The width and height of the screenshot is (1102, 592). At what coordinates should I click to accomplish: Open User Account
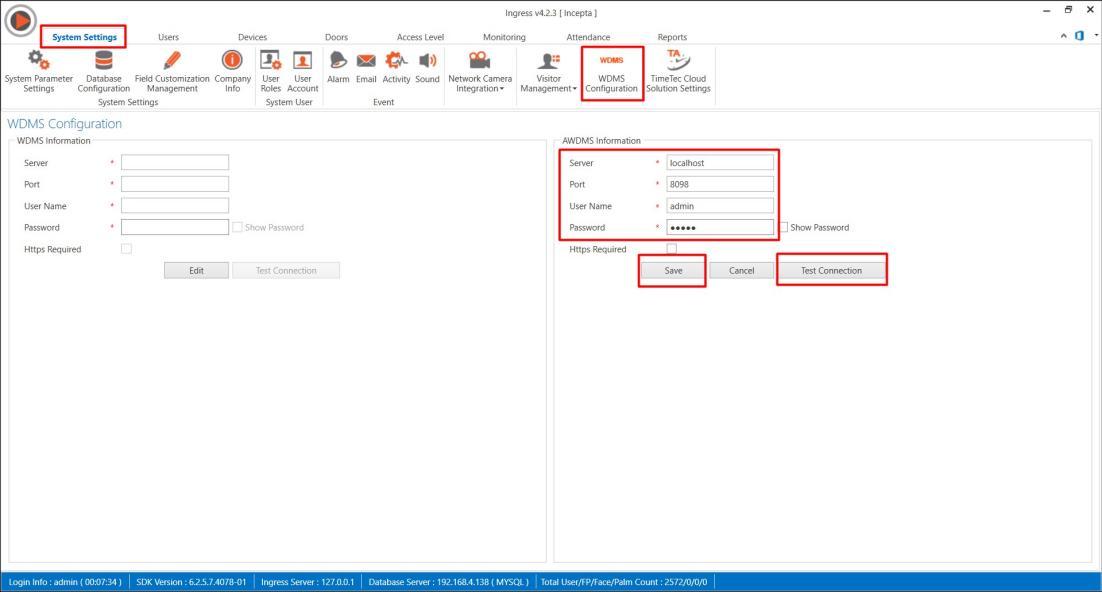(302, 71)
